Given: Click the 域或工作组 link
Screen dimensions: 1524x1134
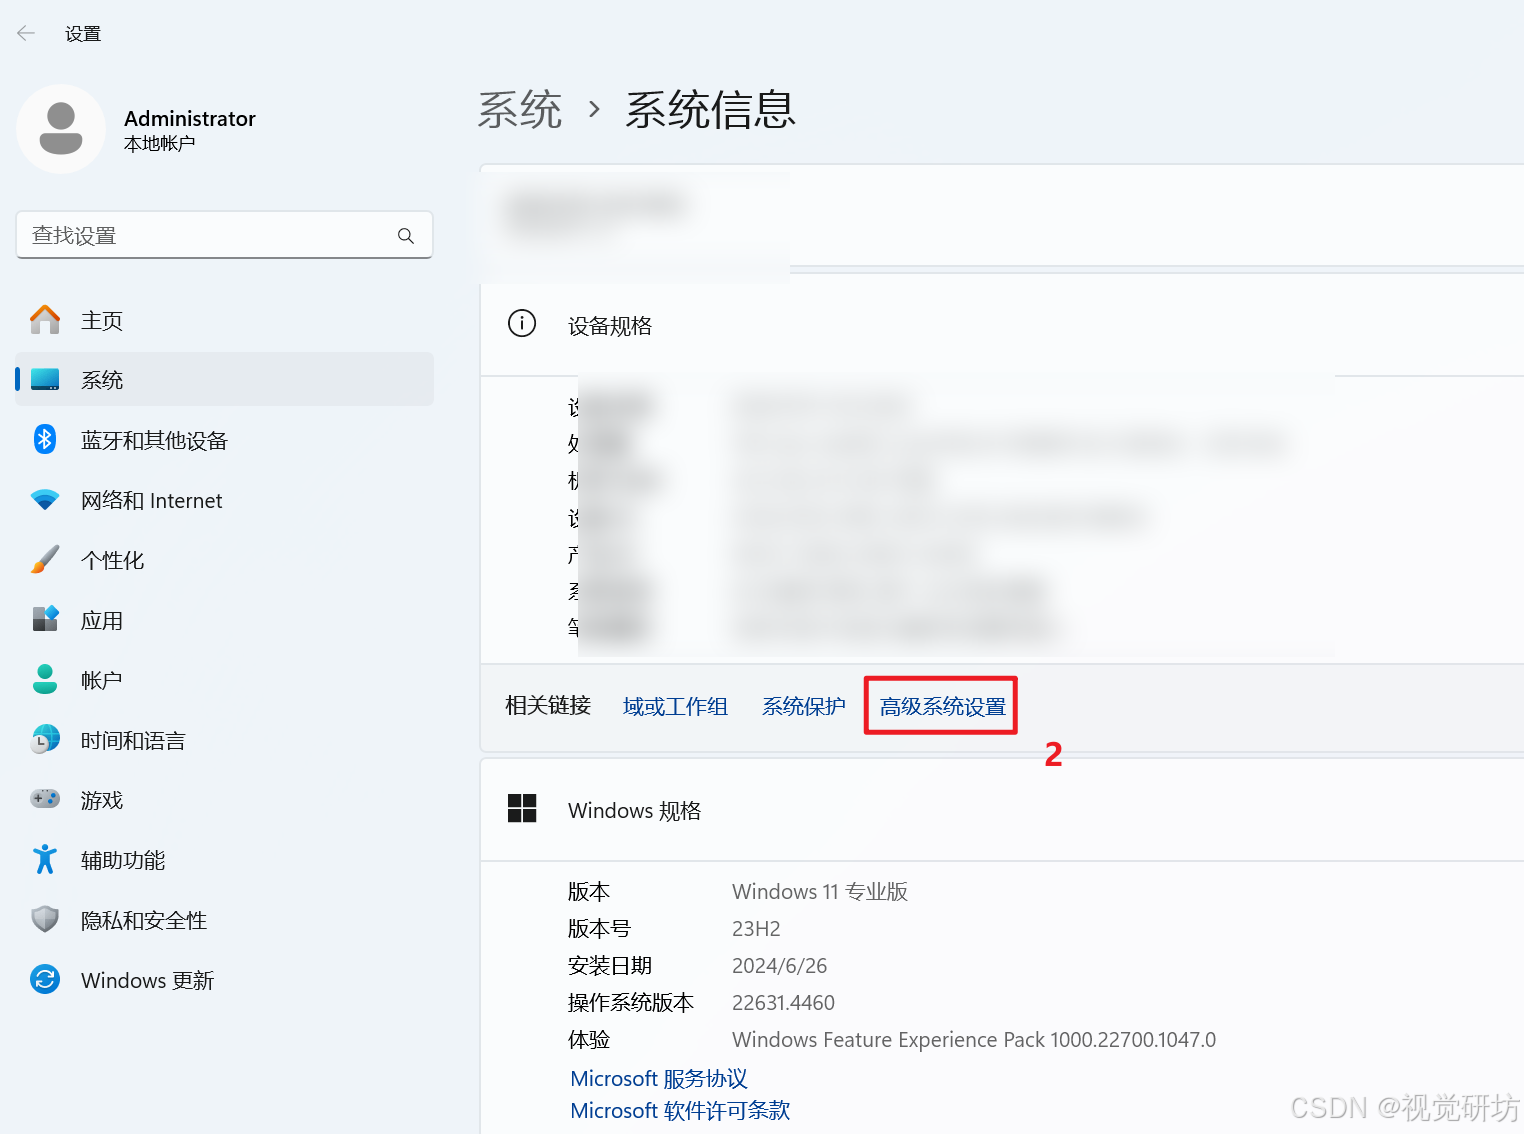Looking at the screenshot, I should (675, 707).
